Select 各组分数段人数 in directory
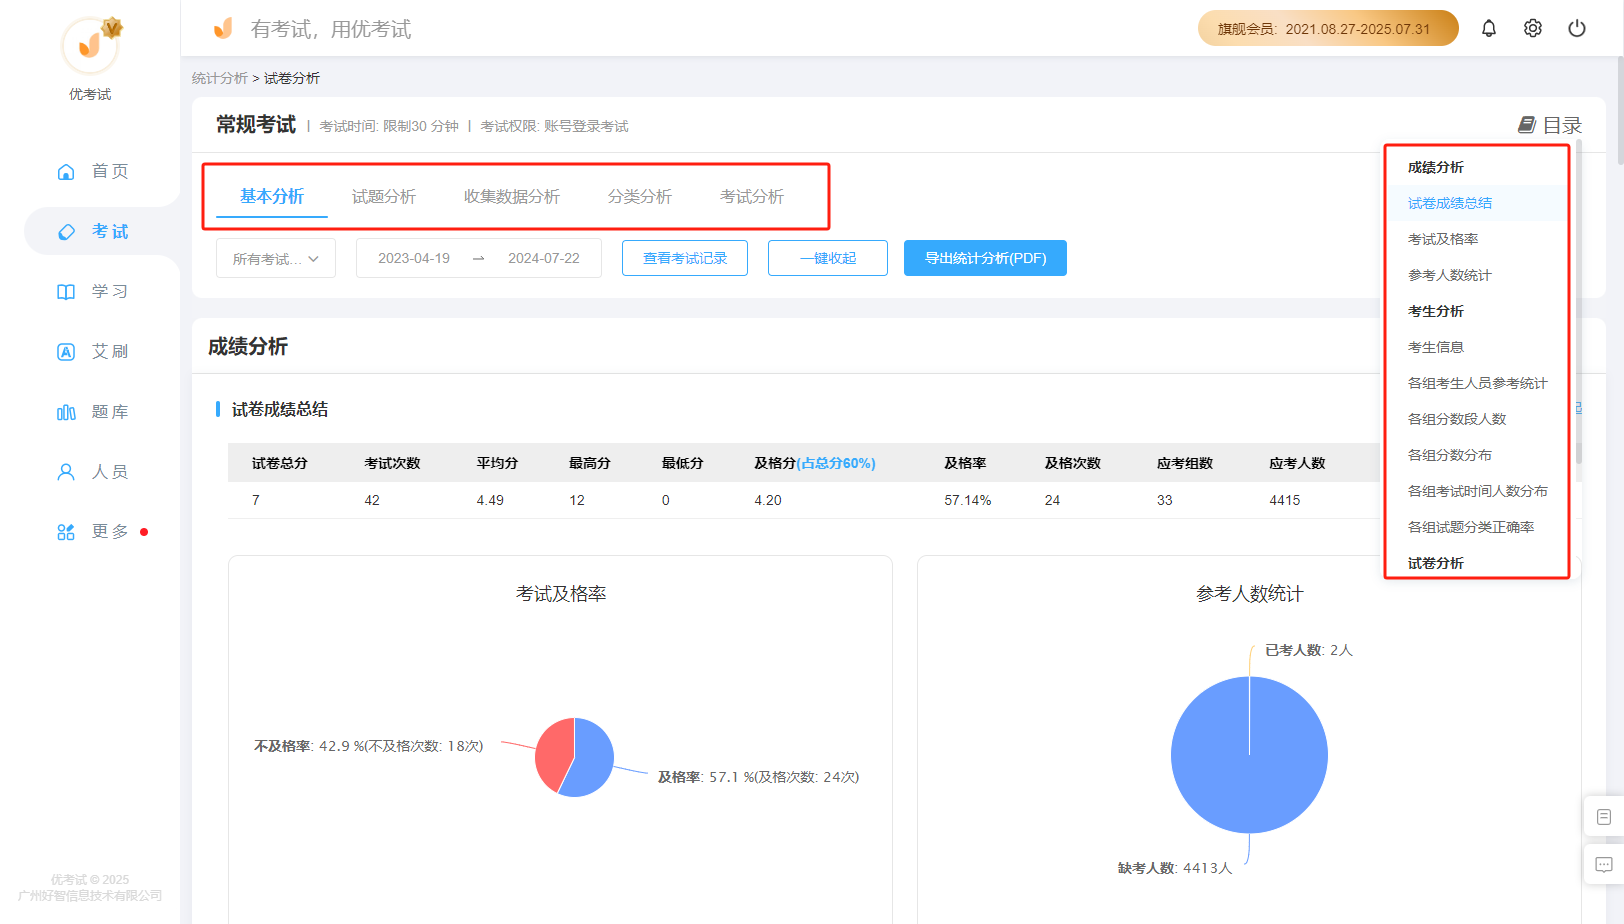1624x924 pixels. click(1457, 419)
